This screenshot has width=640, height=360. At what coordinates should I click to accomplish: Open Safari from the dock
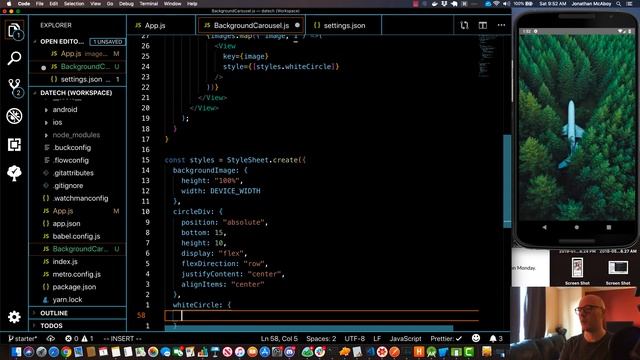pos(53,351)
